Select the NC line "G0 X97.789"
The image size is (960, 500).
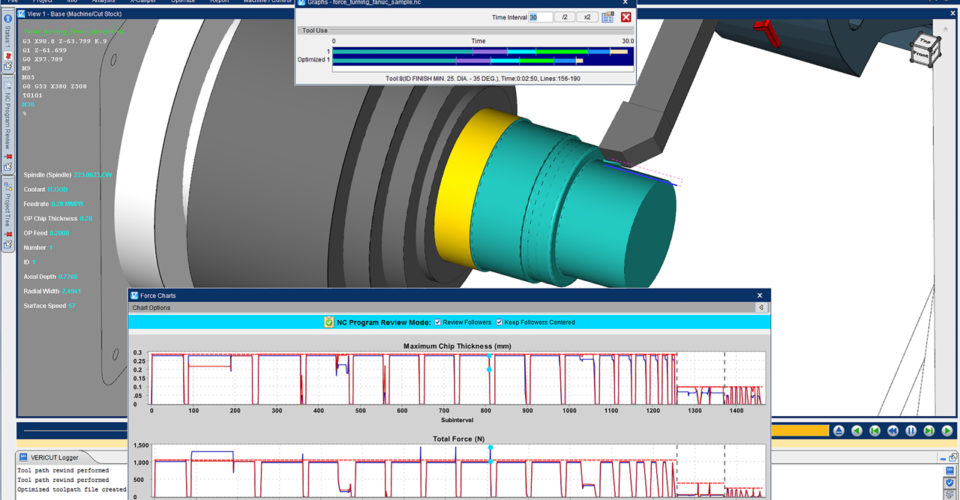[x=43, y=59]
